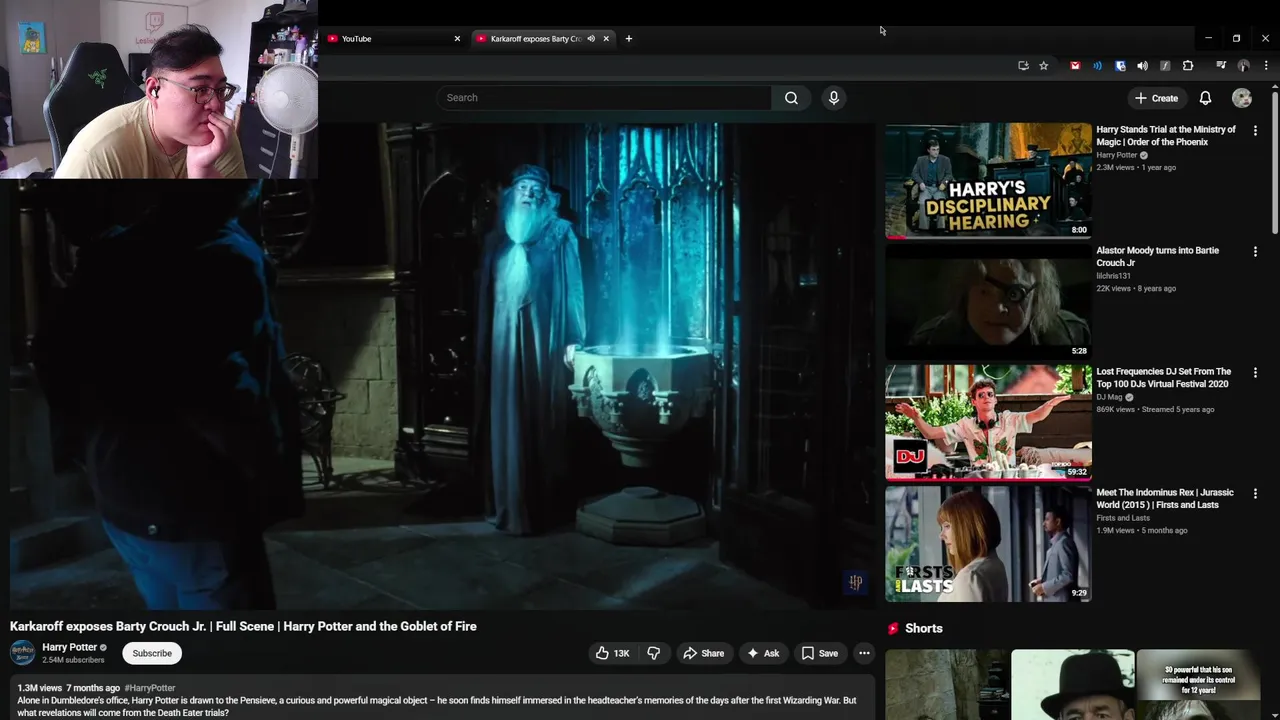Close the Karkaroff video tab
Image resolution: width=1280 pixels, height=720 pixels.
click(606, 39)
